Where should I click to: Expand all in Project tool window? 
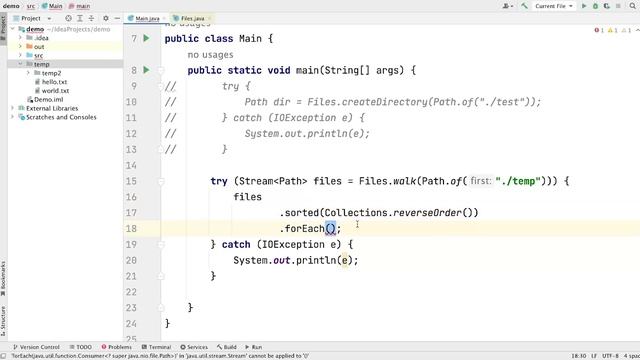pos(80,18)
